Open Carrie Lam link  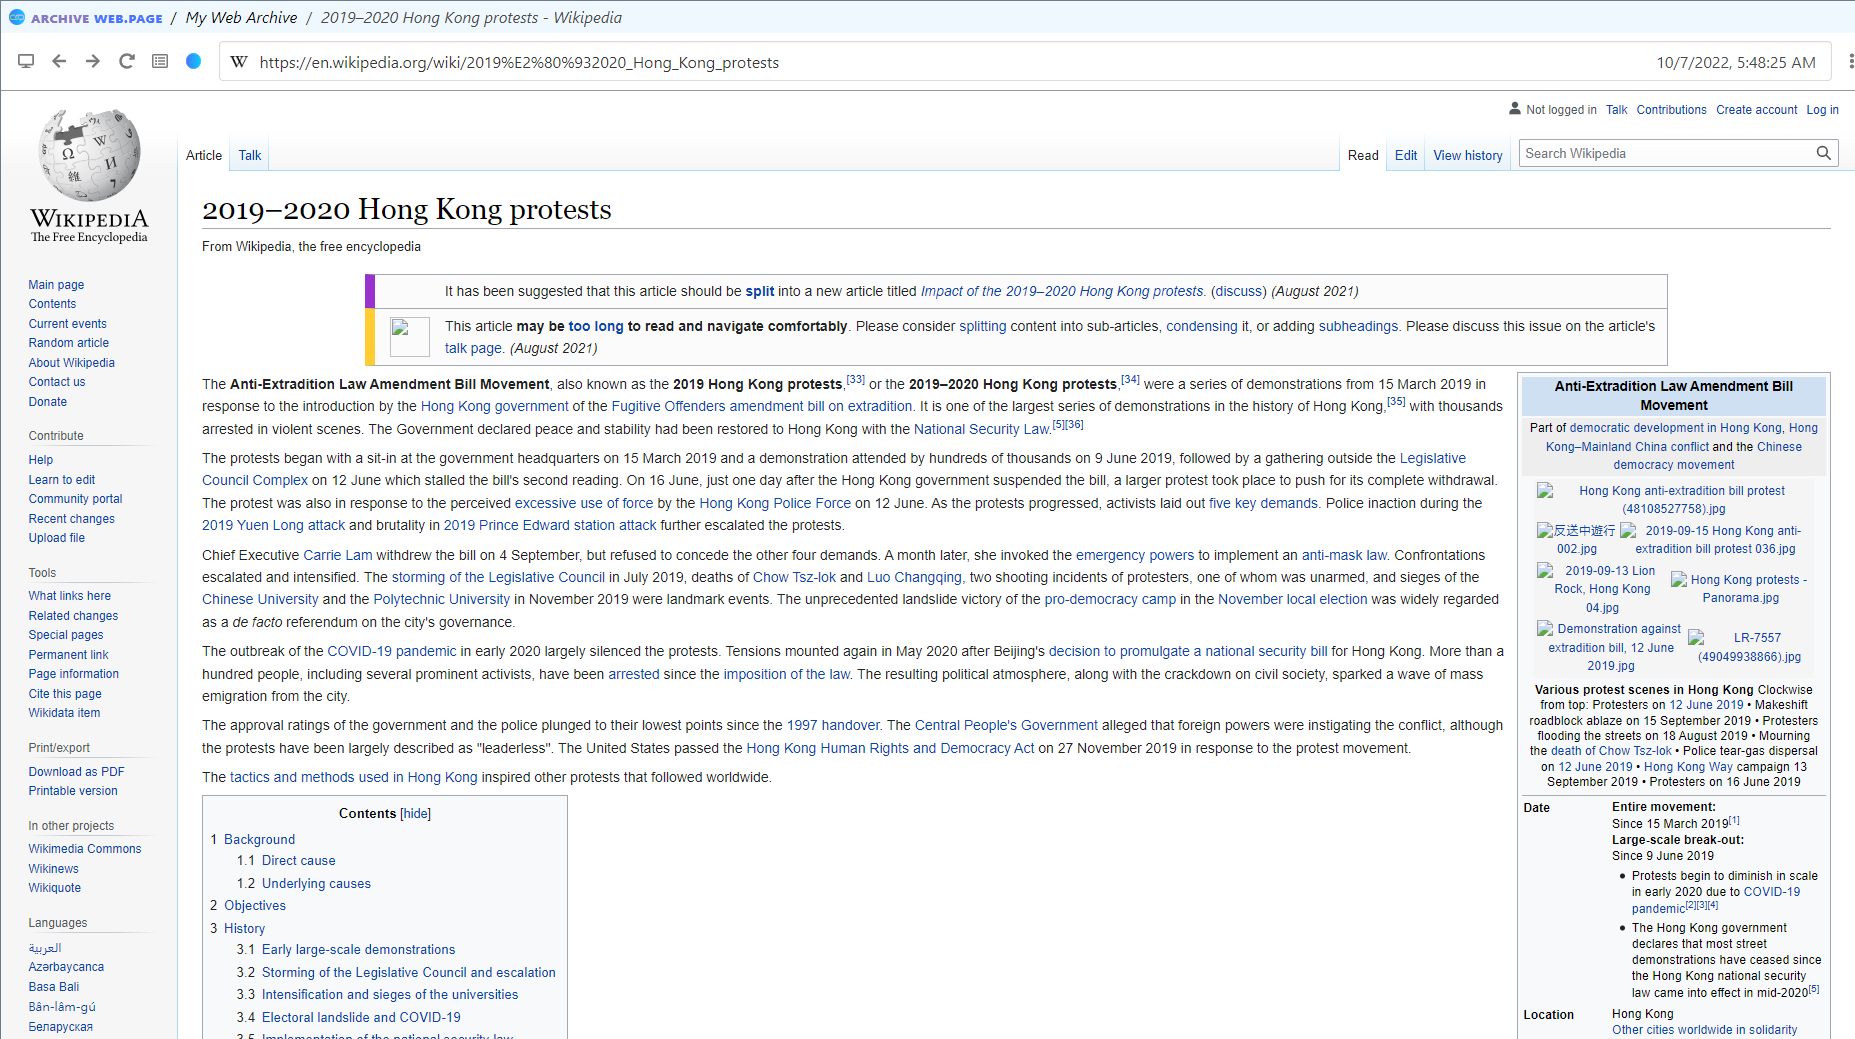[338, 555]
